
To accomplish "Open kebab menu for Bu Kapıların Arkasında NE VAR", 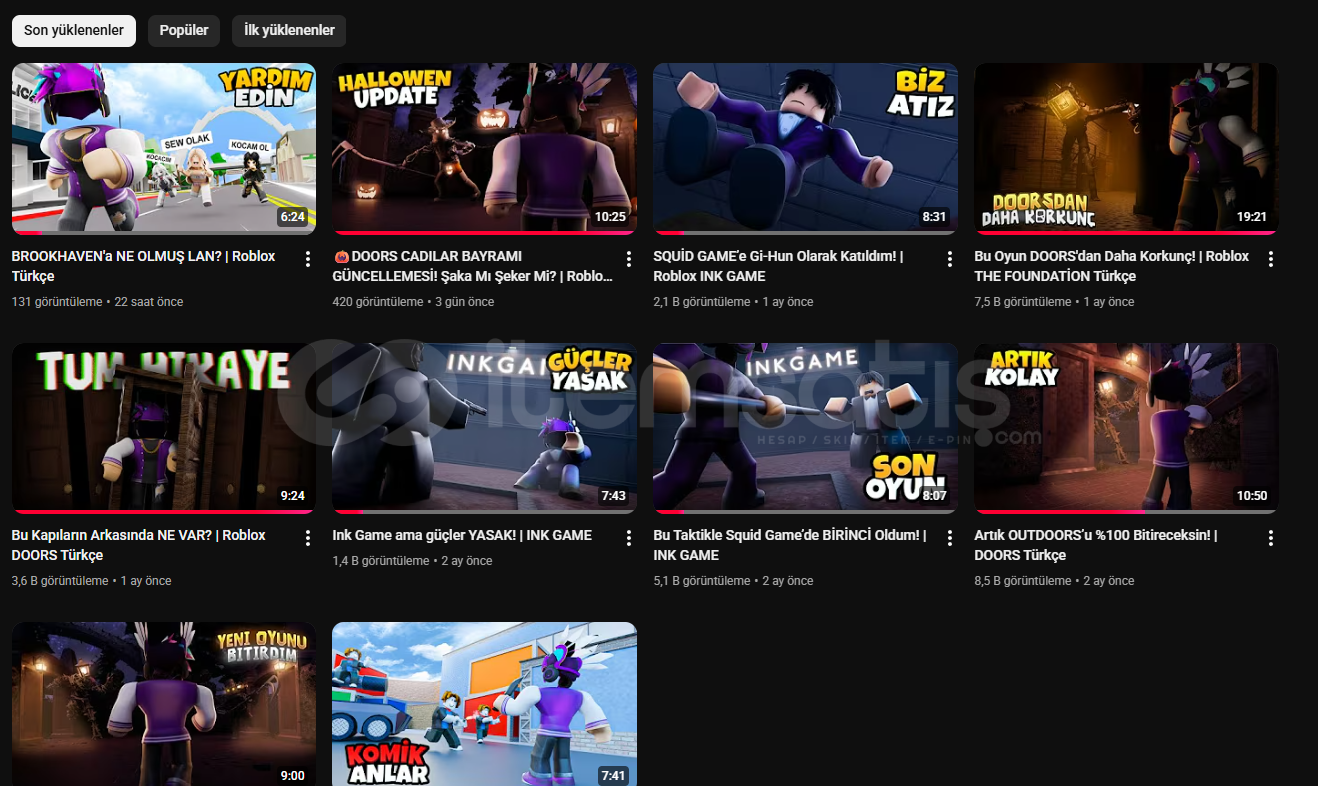I will 308,538.
